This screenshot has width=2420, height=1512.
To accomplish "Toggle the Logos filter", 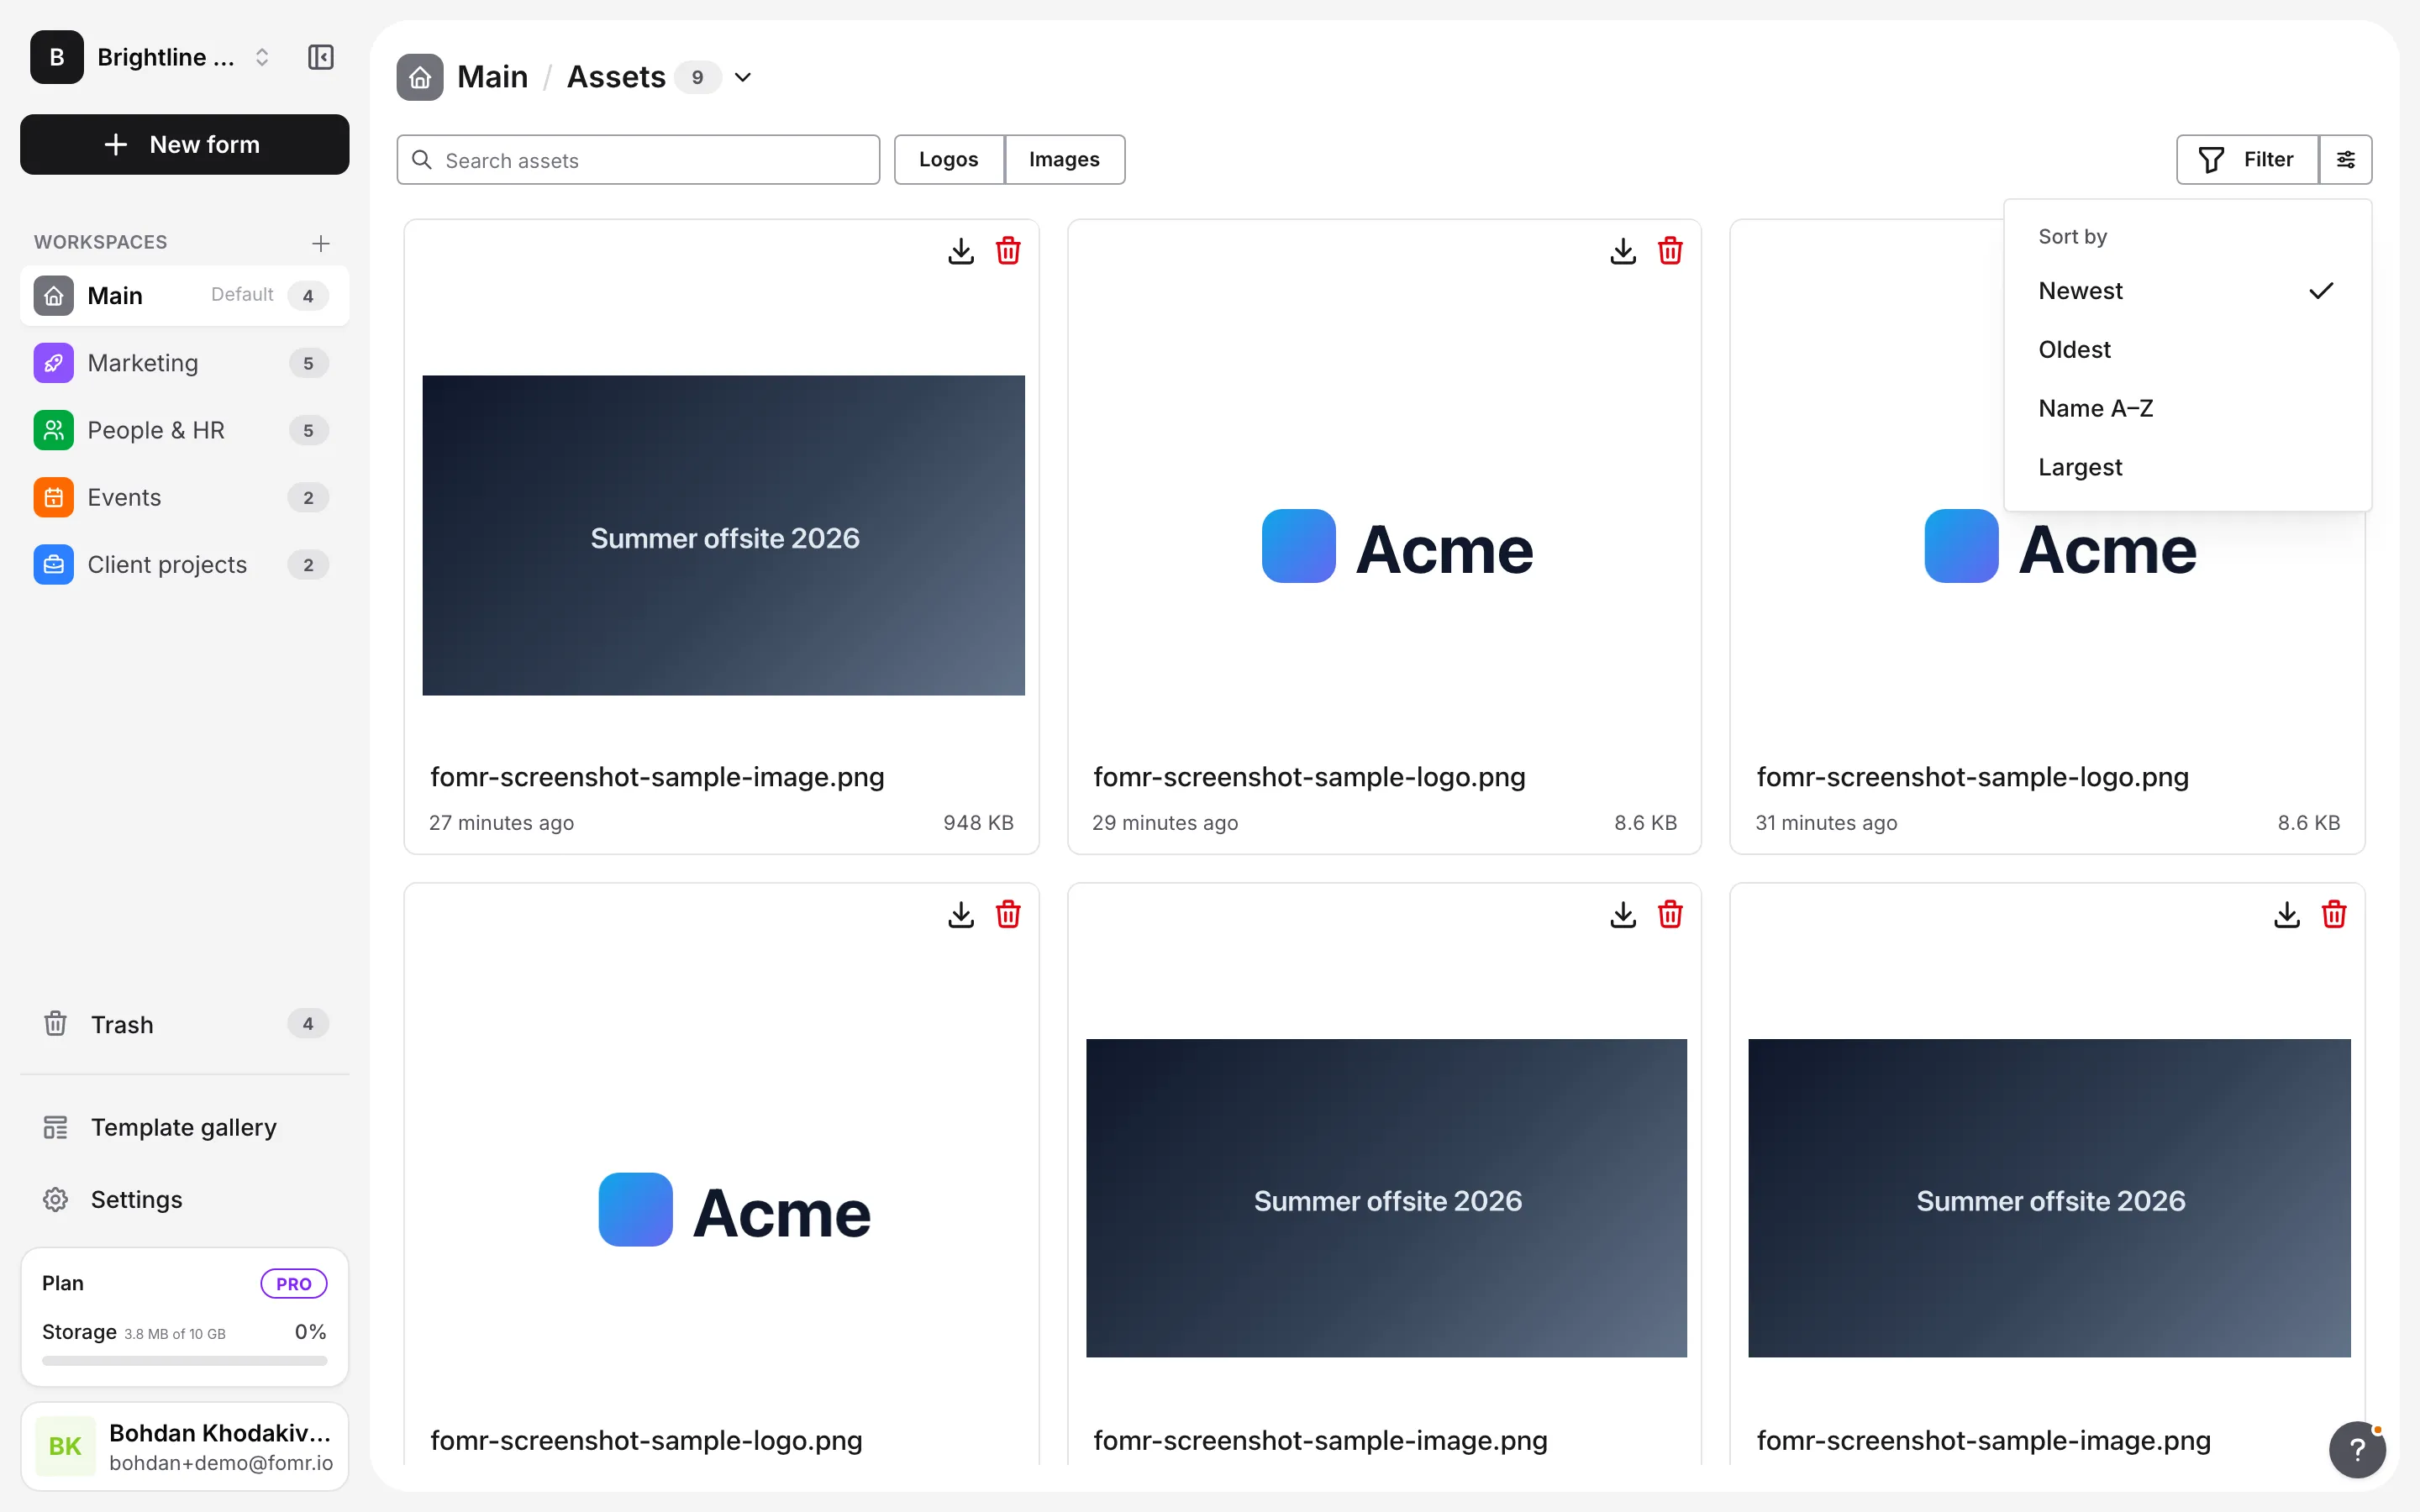I will 948,159.
